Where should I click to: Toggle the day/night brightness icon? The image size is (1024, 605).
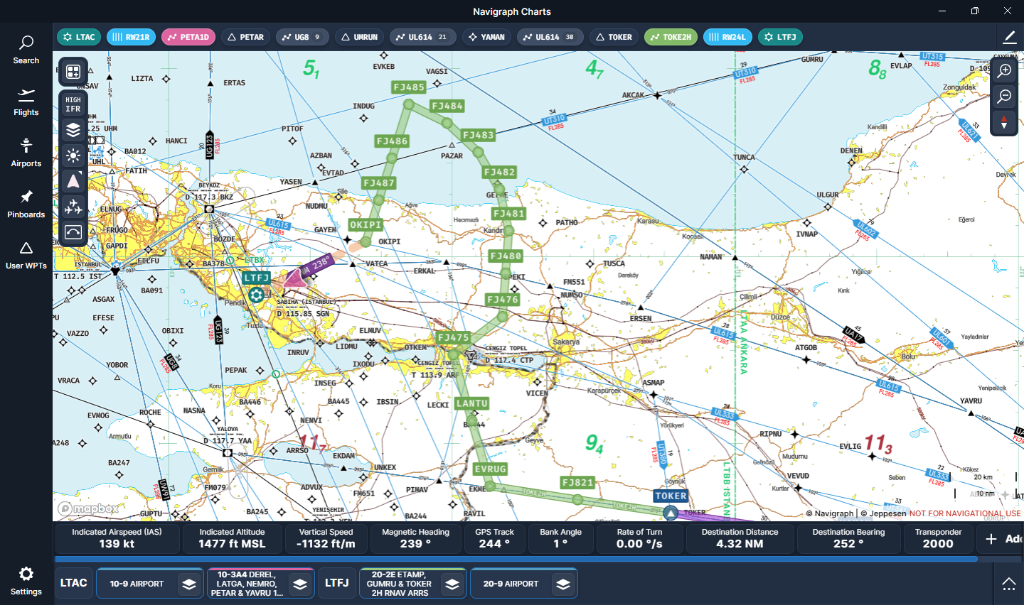point(73,155)
